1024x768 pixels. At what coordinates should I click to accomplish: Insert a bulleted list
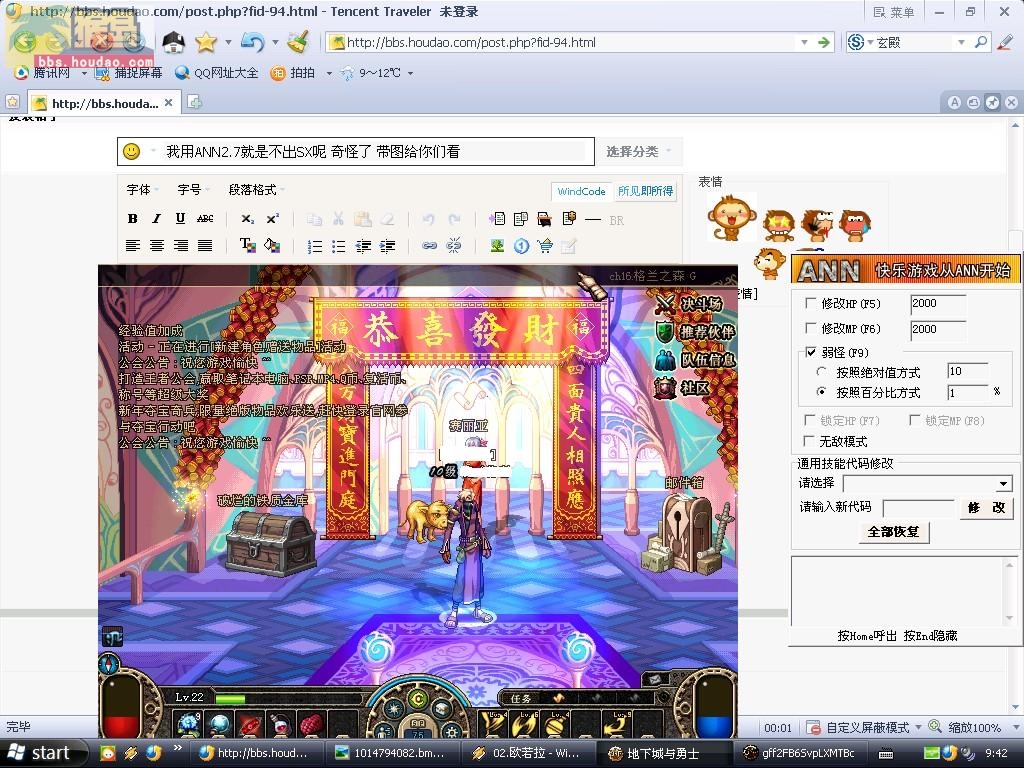338,246
